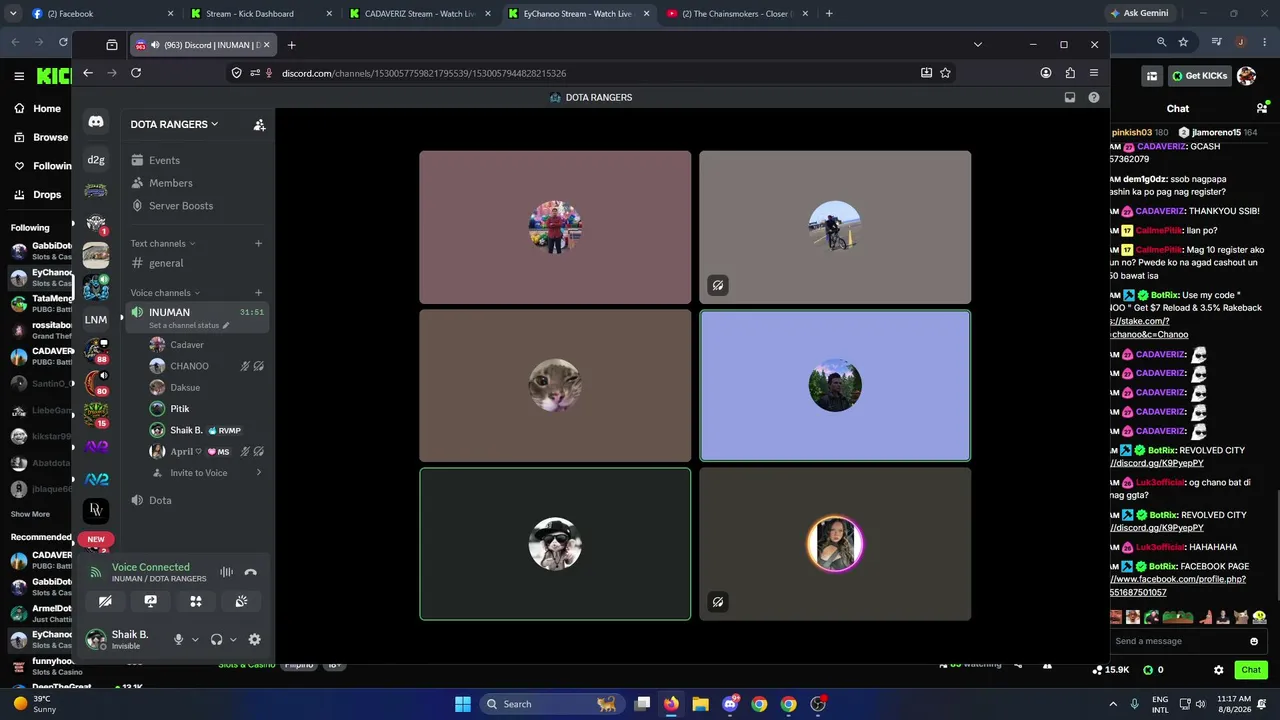This screenshot has width=1280, height=720.
Task: Open Browse in the Kick sidebar
Action: tap(40, 137)
